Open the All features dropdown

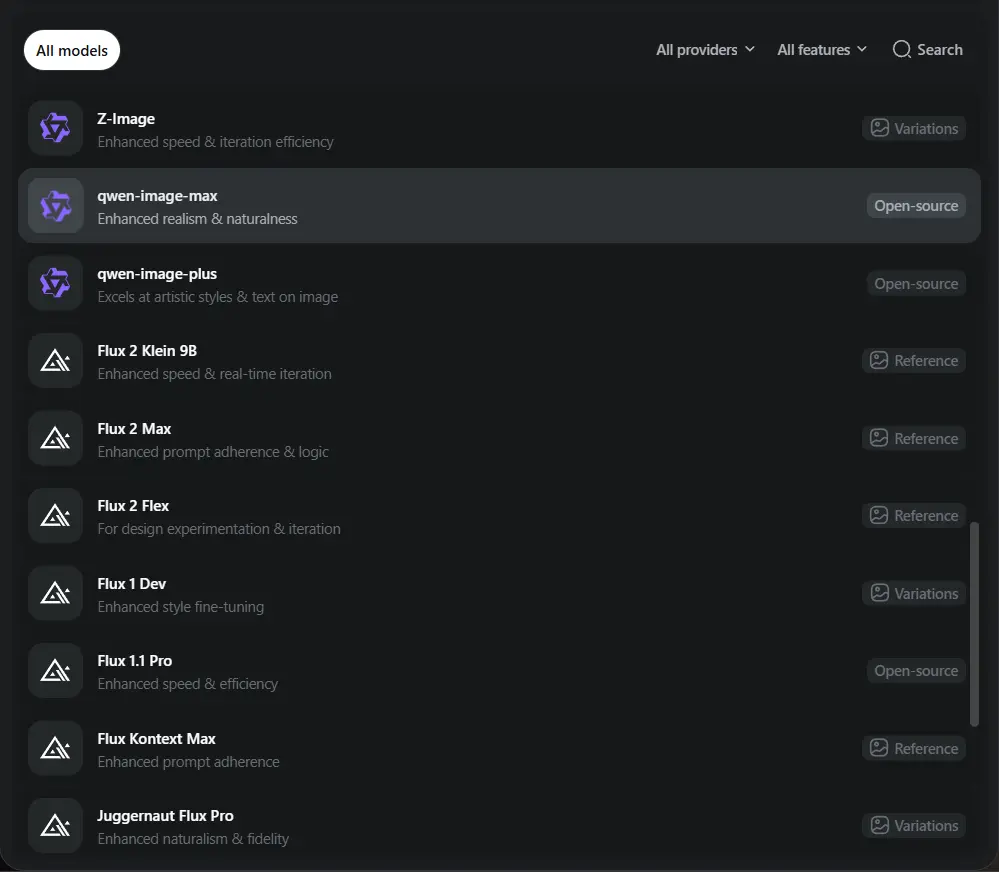click(822, 50)
